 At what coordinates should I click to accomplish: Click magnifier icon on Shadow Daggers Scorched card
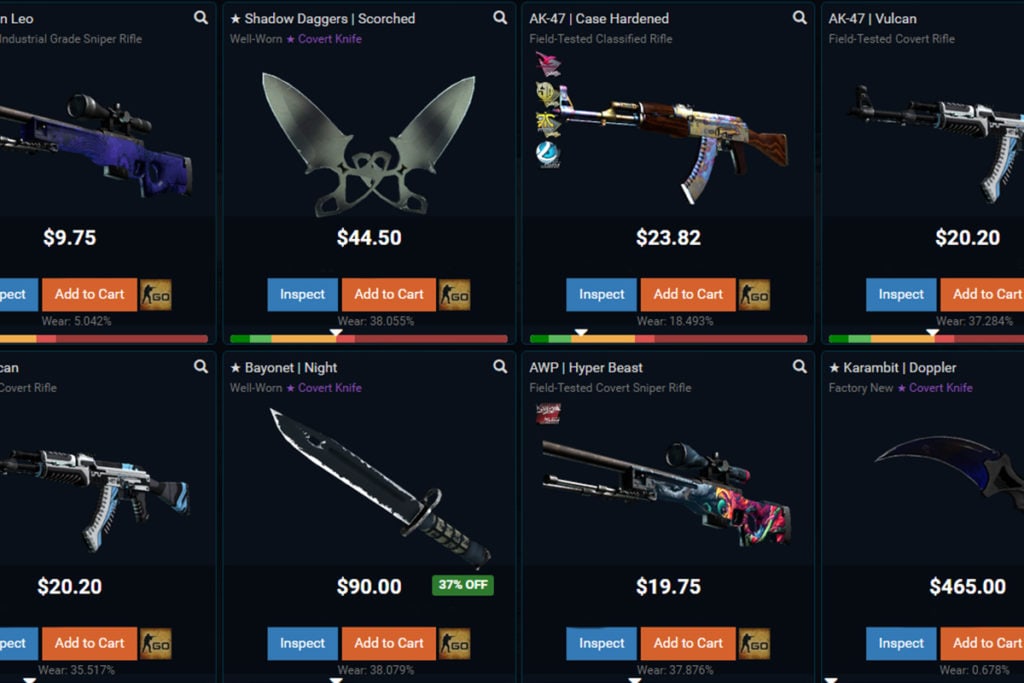(x=500, y=18)
